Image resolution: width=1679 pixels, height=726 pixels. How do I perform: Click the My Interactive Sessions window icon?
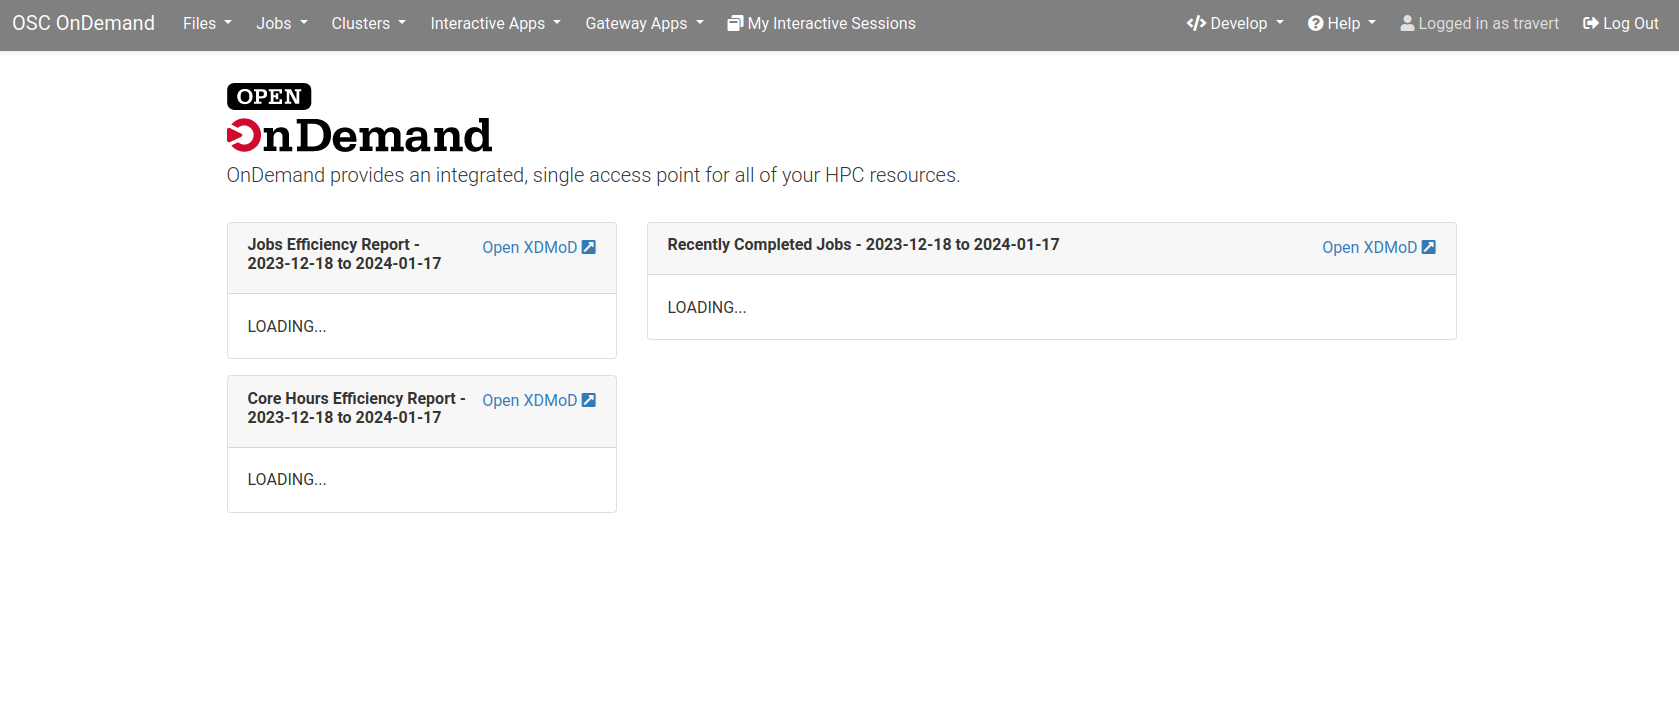pyautogui.click(x=735, y=23)
